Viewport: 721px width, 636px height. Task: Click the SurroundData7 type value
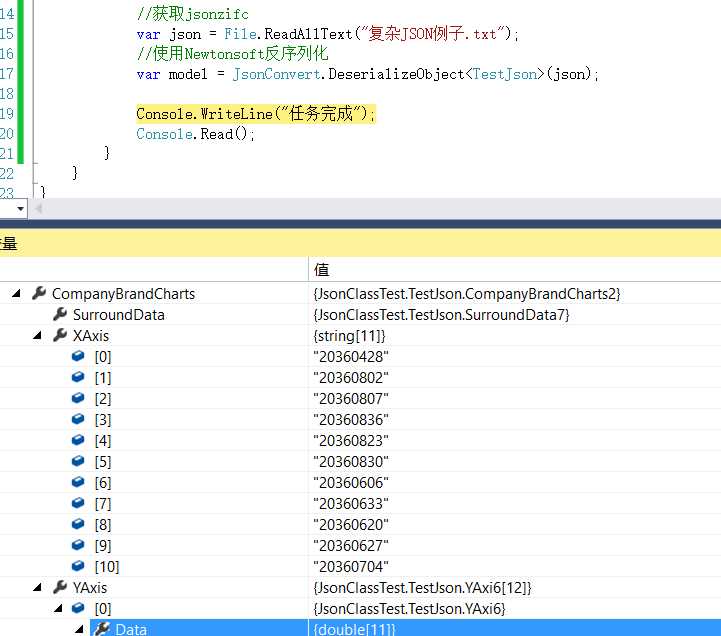[441, 315]
